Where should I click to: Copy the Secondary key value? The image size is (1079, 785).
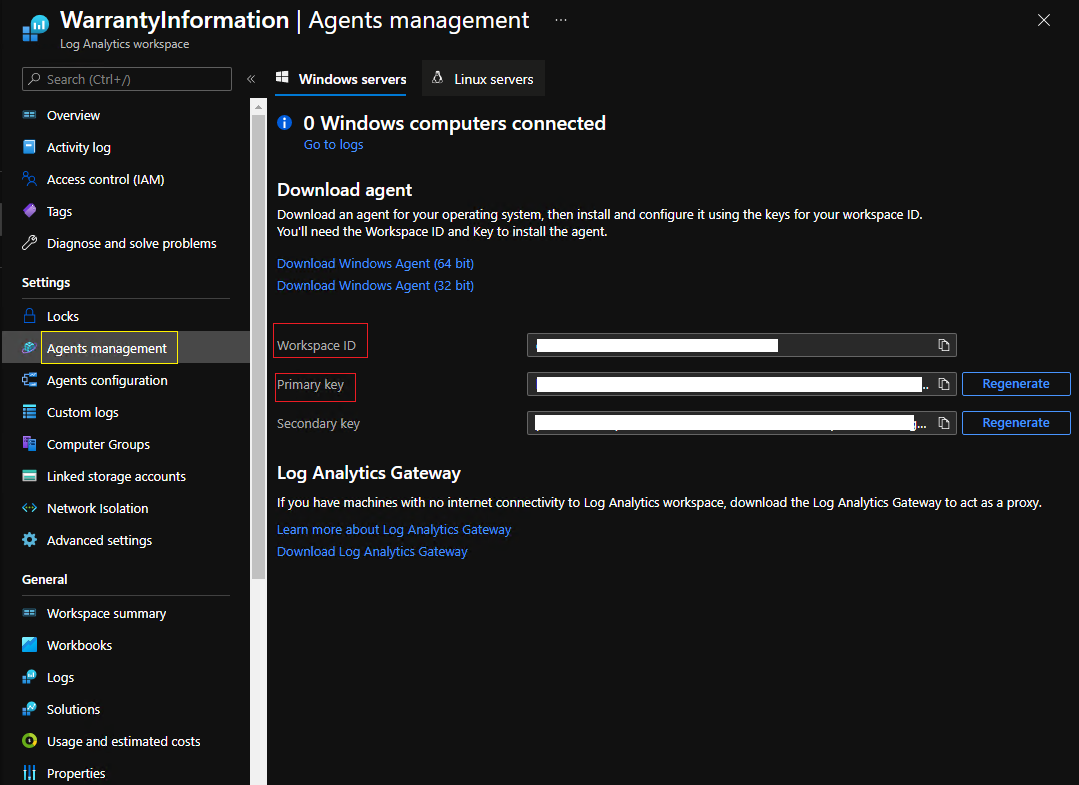click(943, 423)
